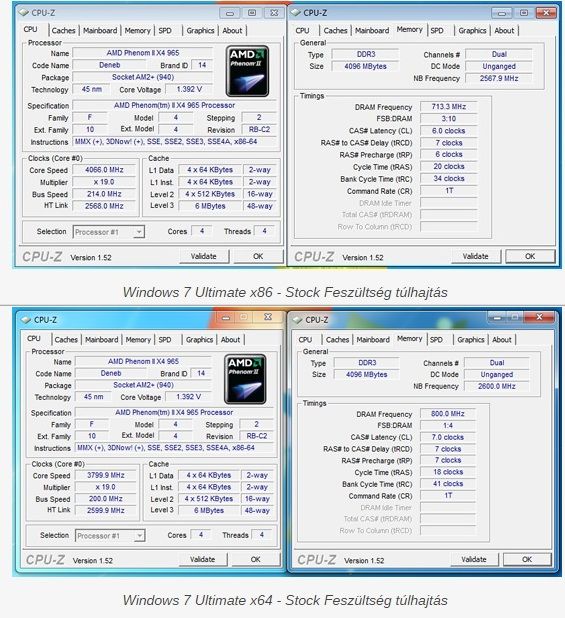565x618 pixels.
Task: Click the AMD Phenom II logo in x64 window
Action: tap(245, 379)
